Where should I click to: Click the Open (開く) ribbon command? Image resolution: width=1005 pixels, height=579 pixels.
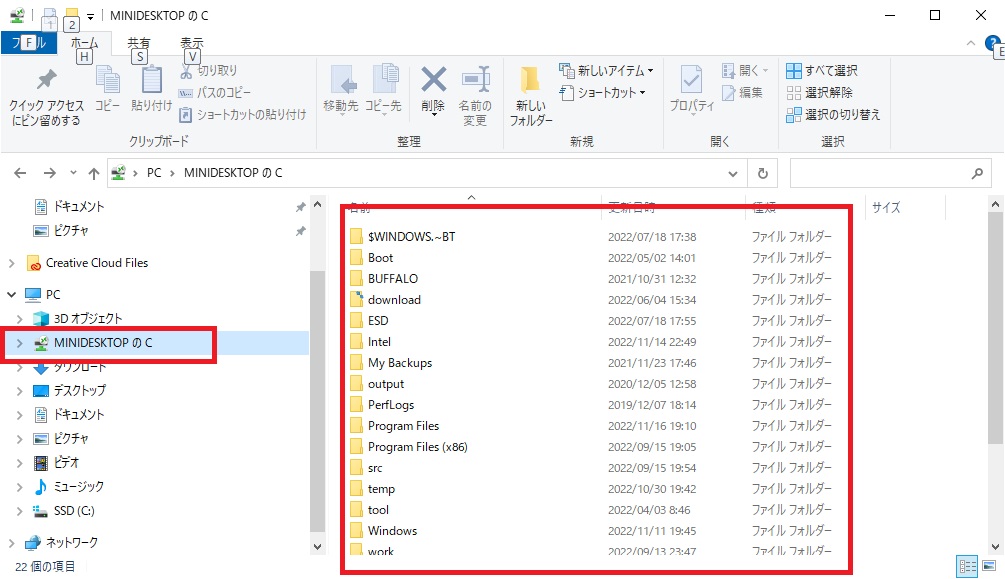745,71
